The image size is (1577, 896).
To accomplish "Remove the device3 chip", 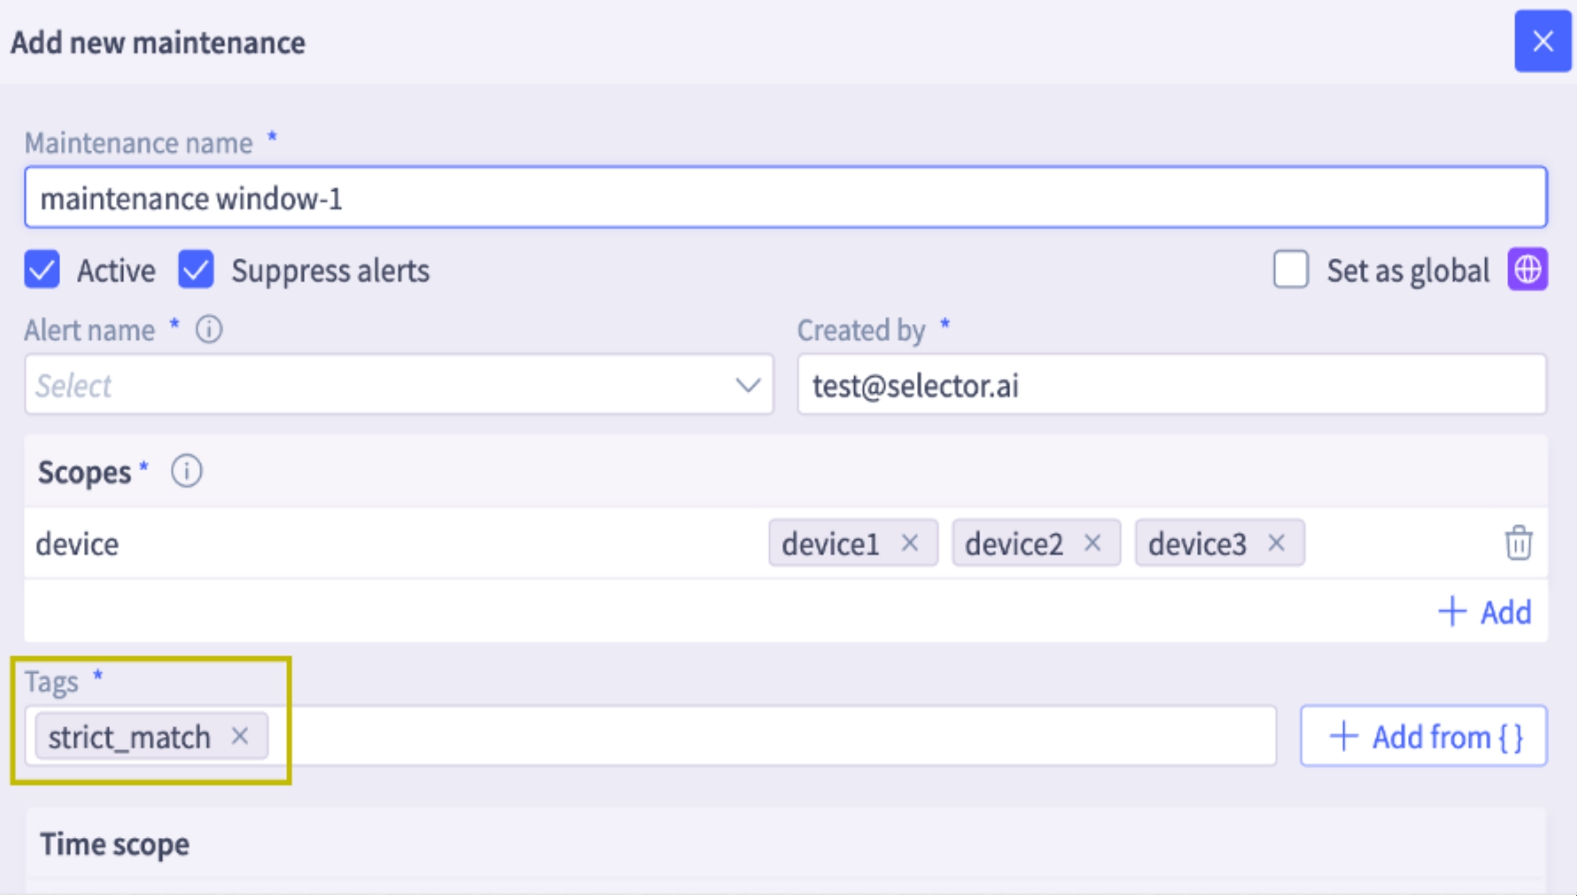I will [x=1276, y=543].
